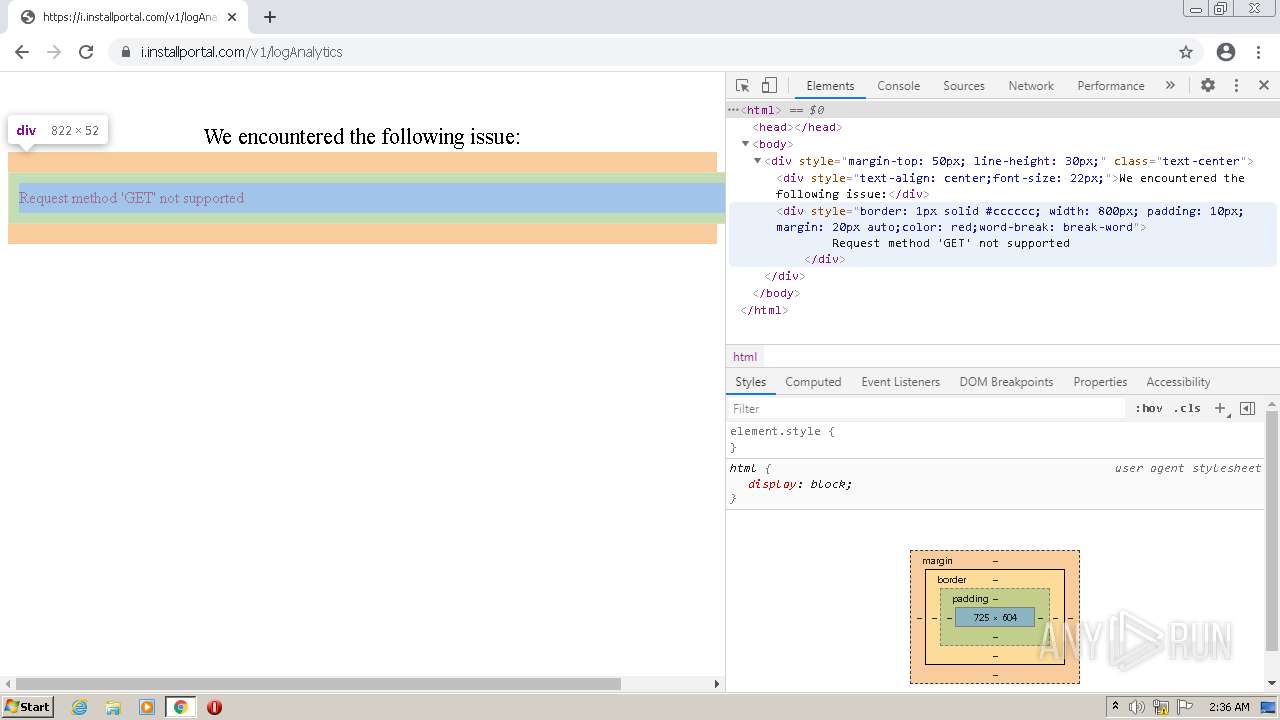1280x720 pixels.
Task: Collapse the body element node
Action: tap(745, 144)
